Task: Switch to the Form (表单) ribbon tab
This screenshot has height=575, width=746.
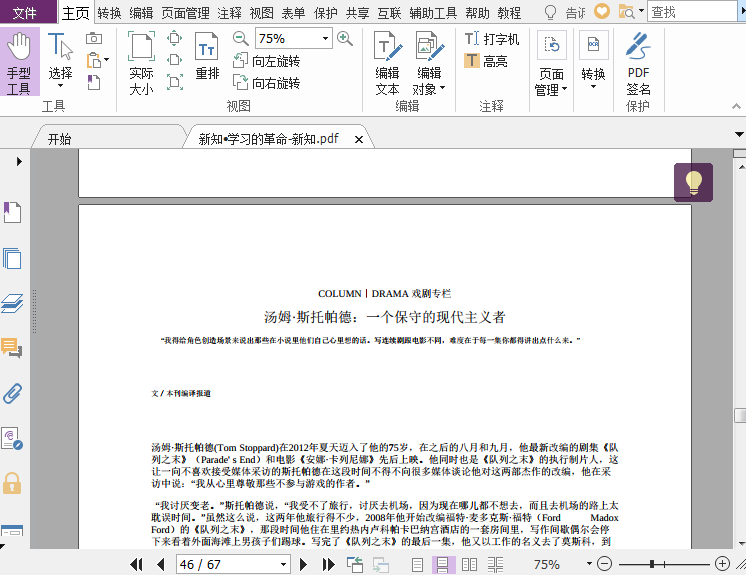Action: 293,13
